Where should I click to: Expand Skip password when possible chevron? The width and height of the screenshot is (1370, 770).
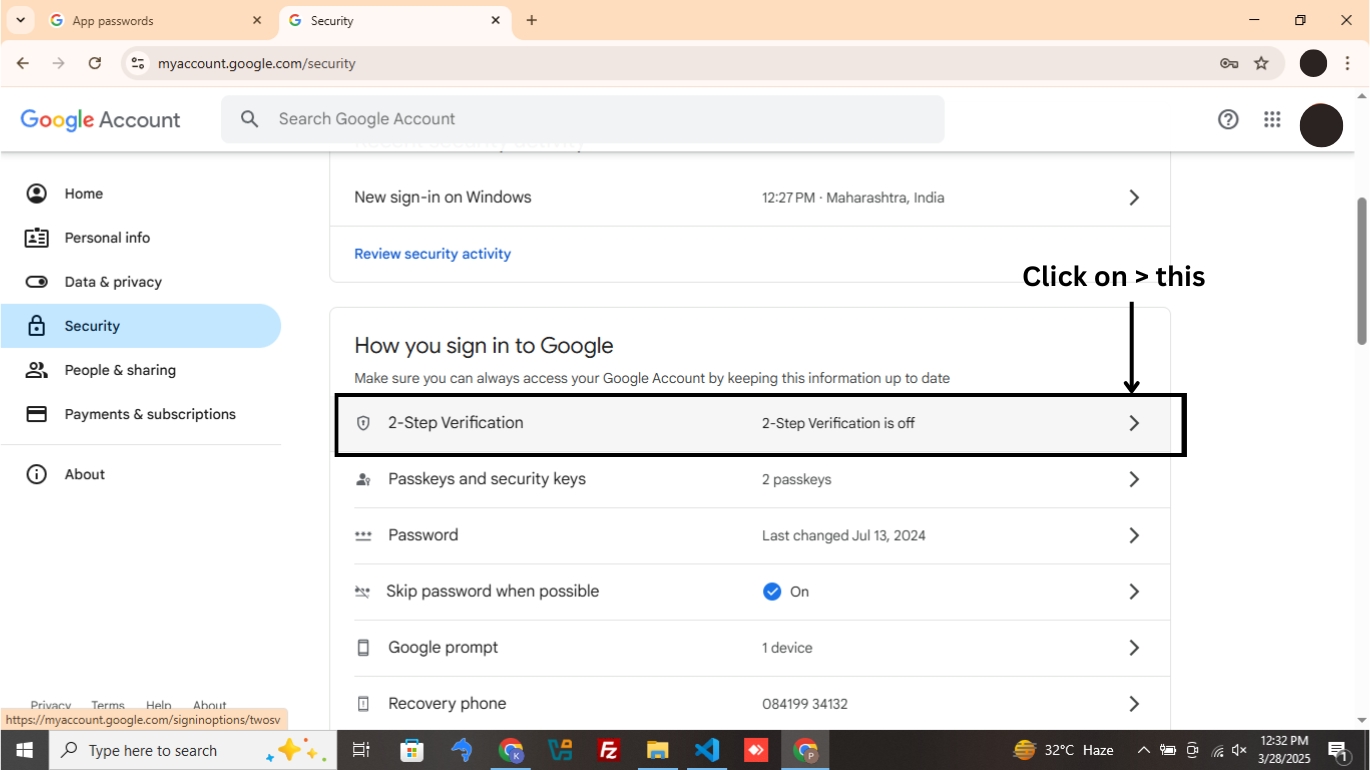coord(1134,591)
